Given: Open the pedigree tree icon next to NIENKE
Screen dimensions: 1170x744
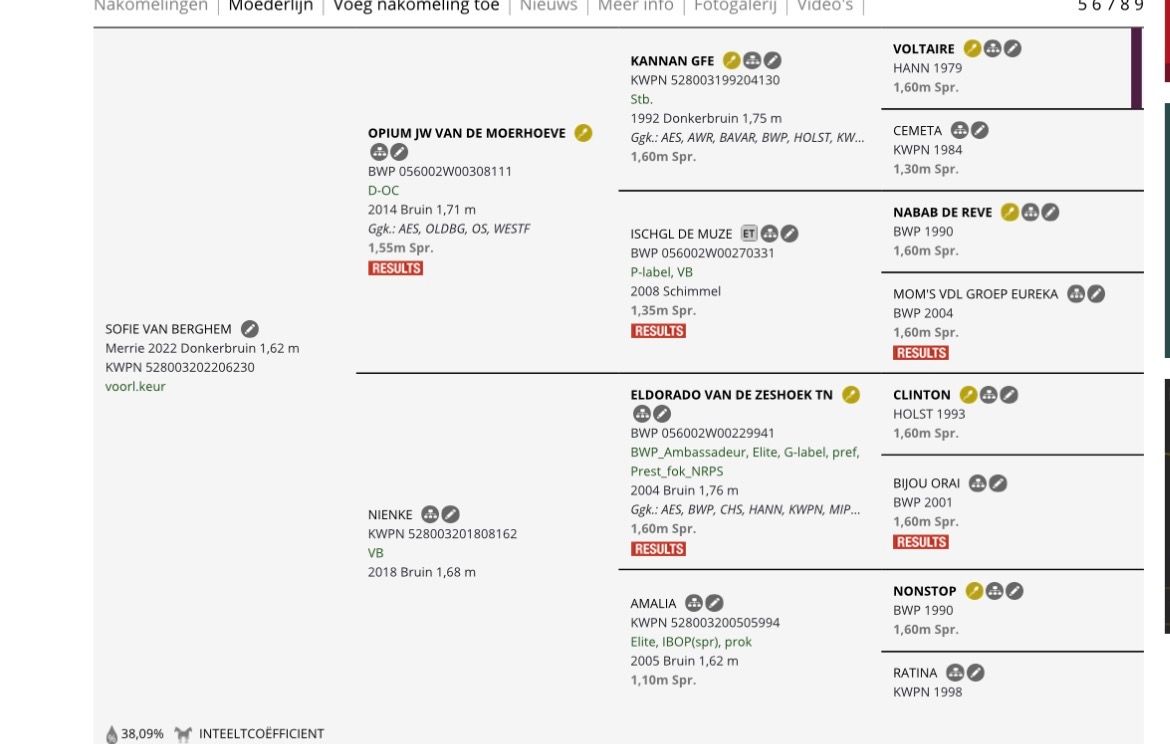Looking at the screenshot, I should click(x=430, y=514).
